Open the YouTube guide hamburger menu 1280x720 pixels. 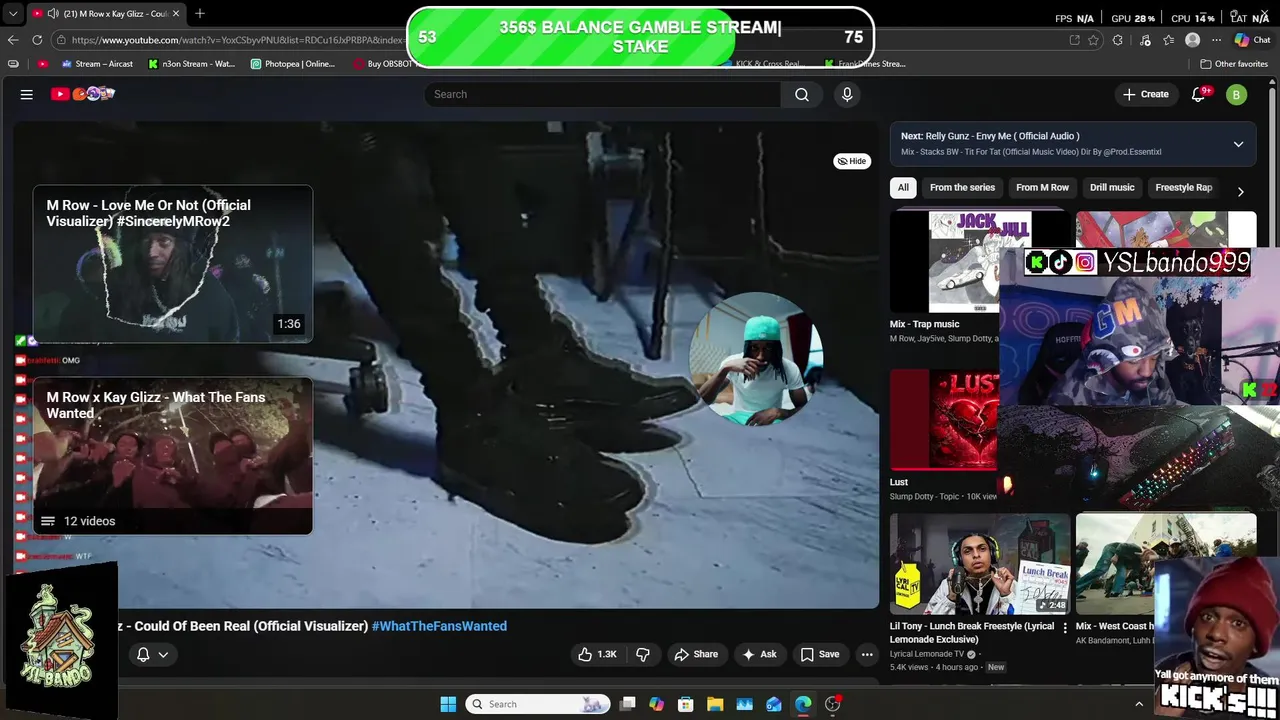[x=27, y=94]
